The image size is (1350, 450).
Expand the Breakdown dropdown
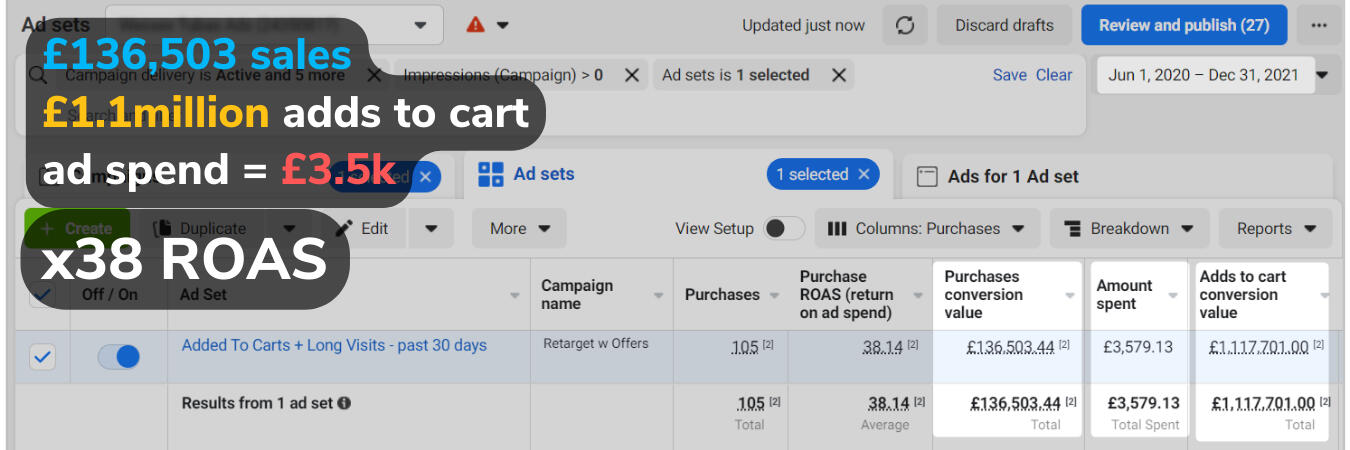[x=1129, y=228]
